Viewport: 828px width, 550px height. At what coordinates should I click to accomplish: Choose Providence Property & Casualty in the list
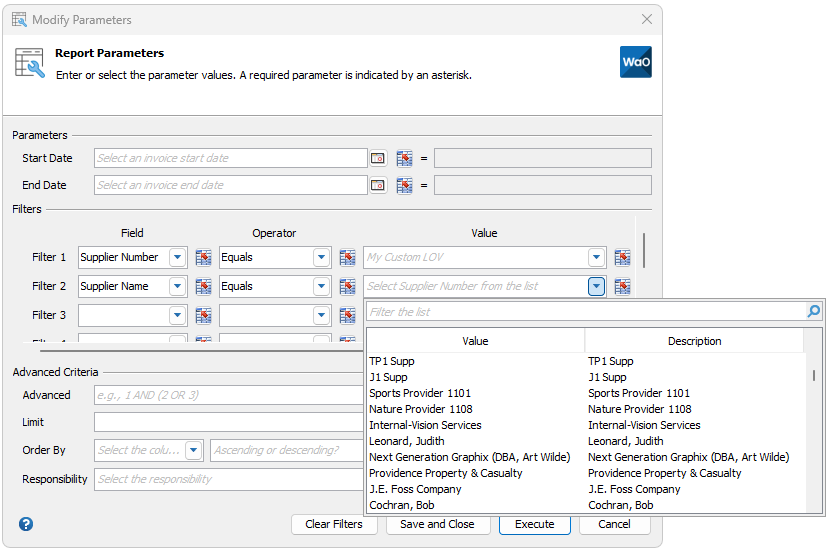445,473
